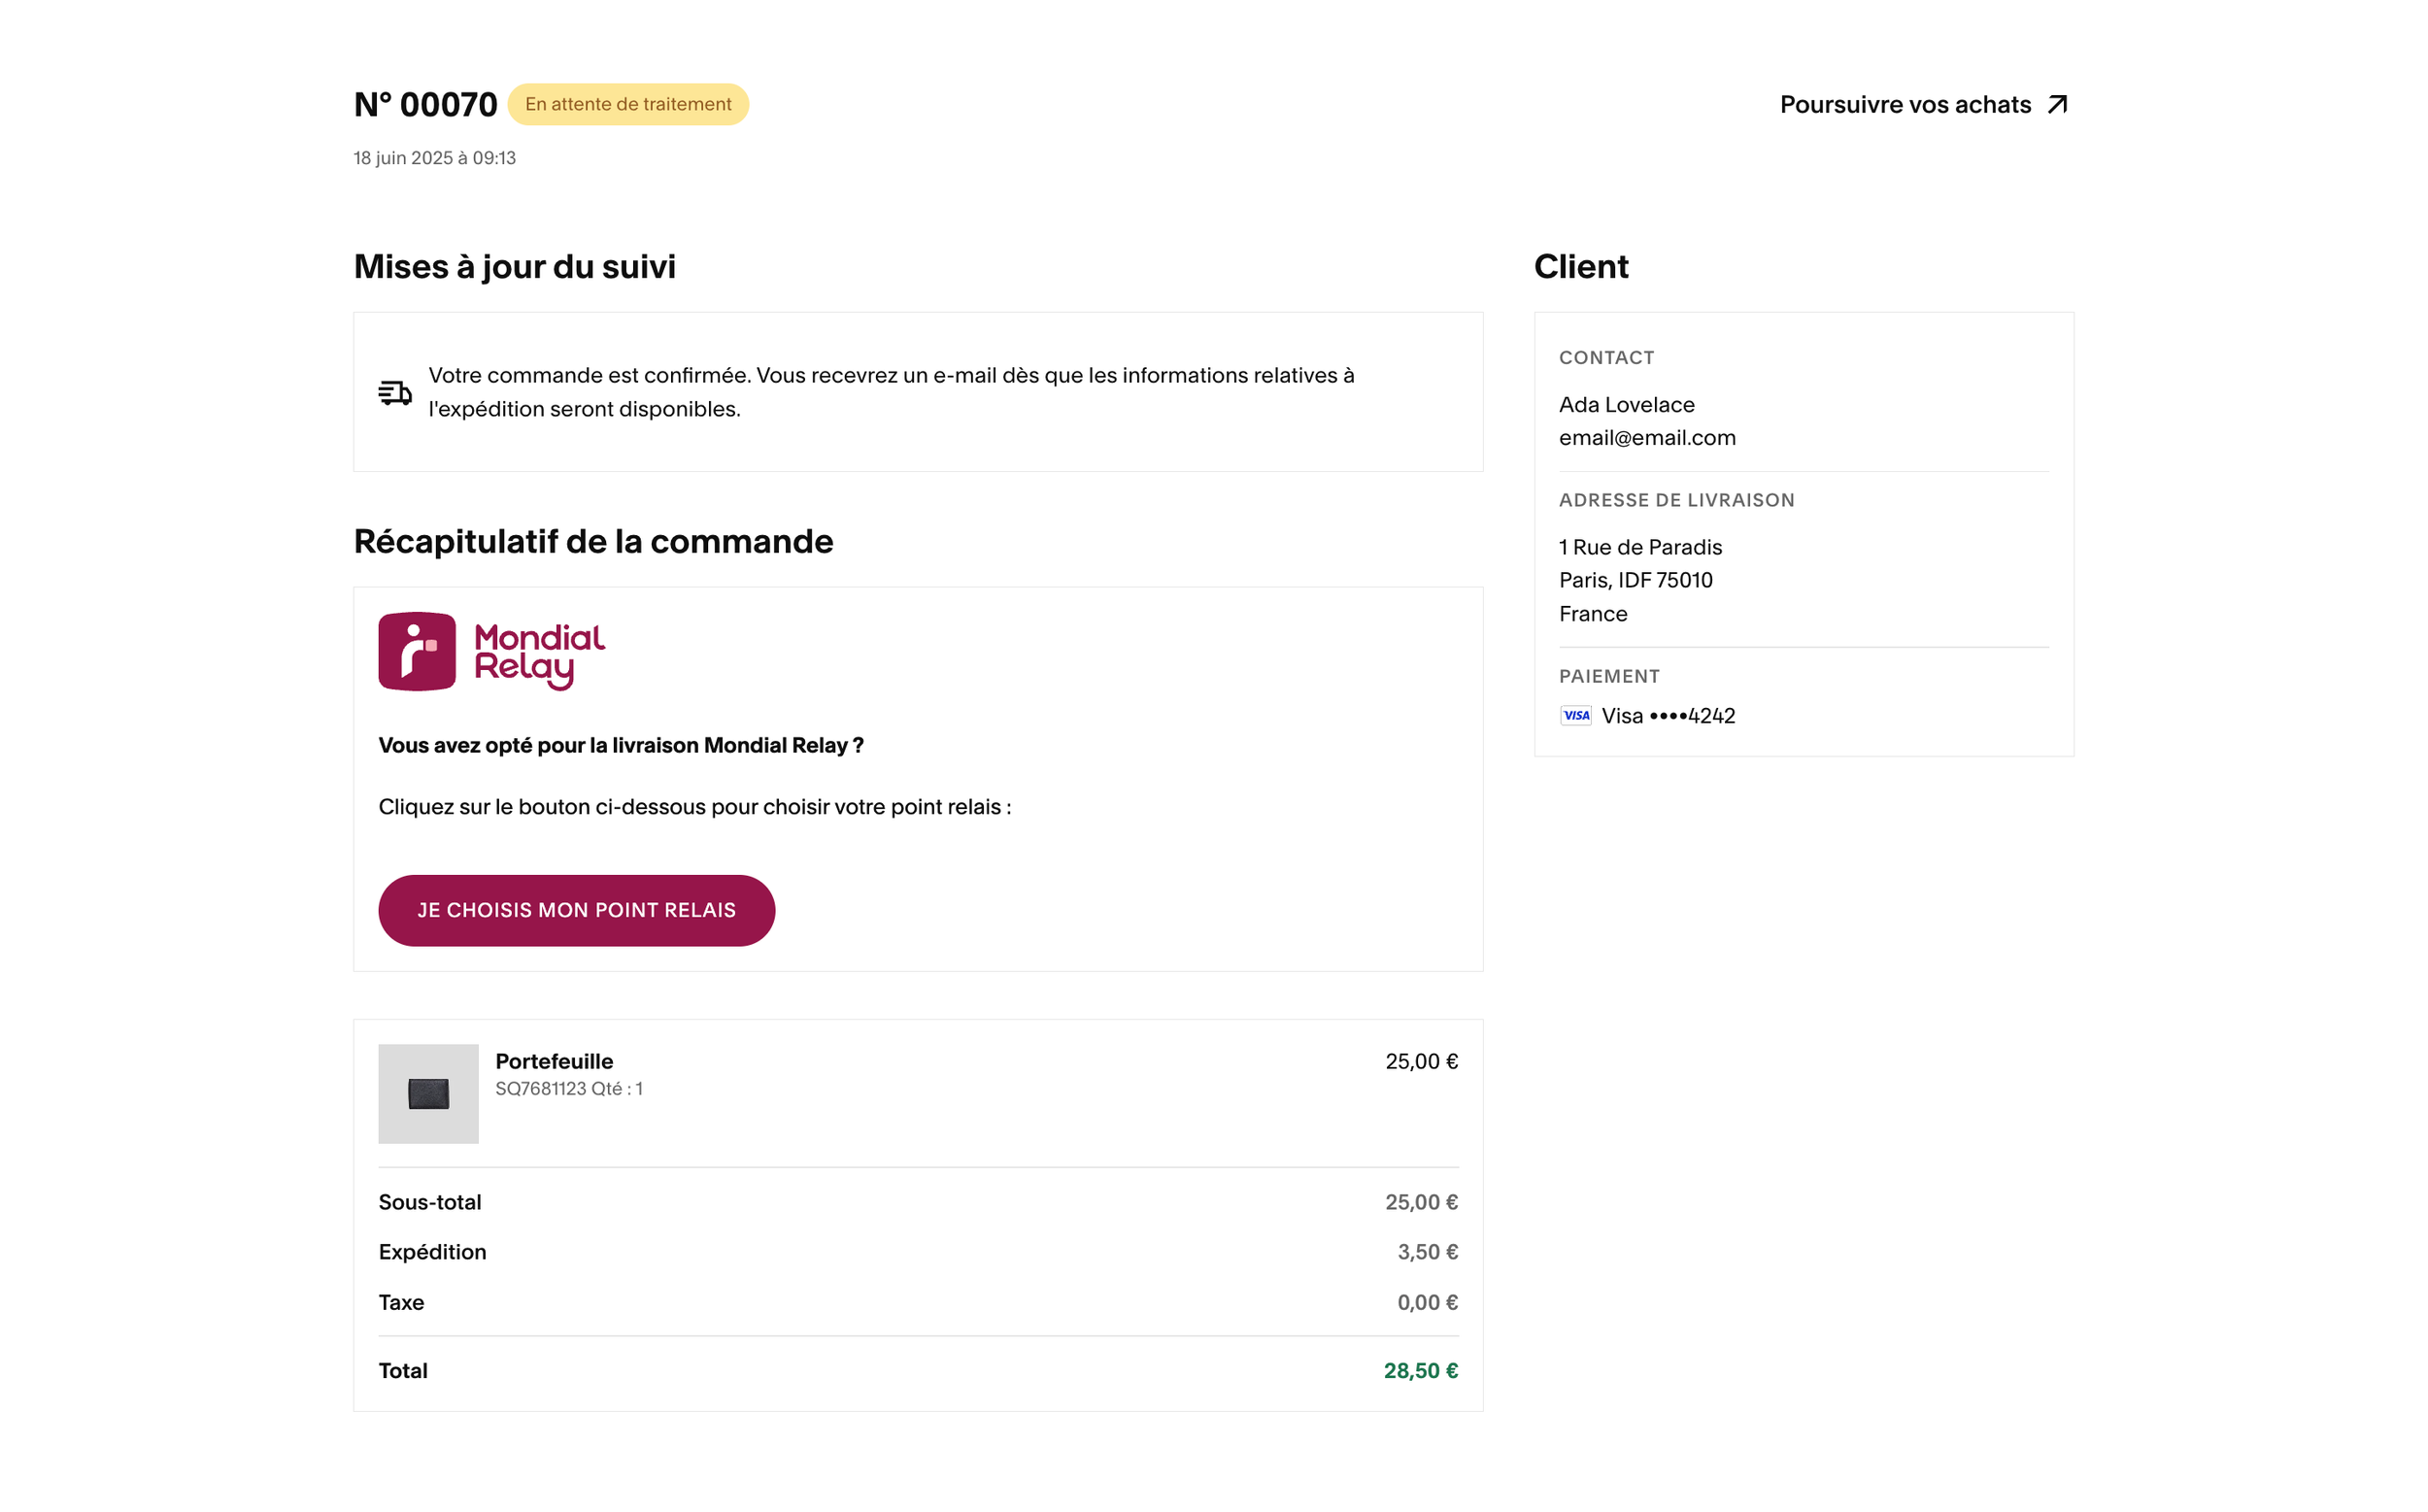
Task: Click the order confirmation tracking message
Action: coord(891,392)
